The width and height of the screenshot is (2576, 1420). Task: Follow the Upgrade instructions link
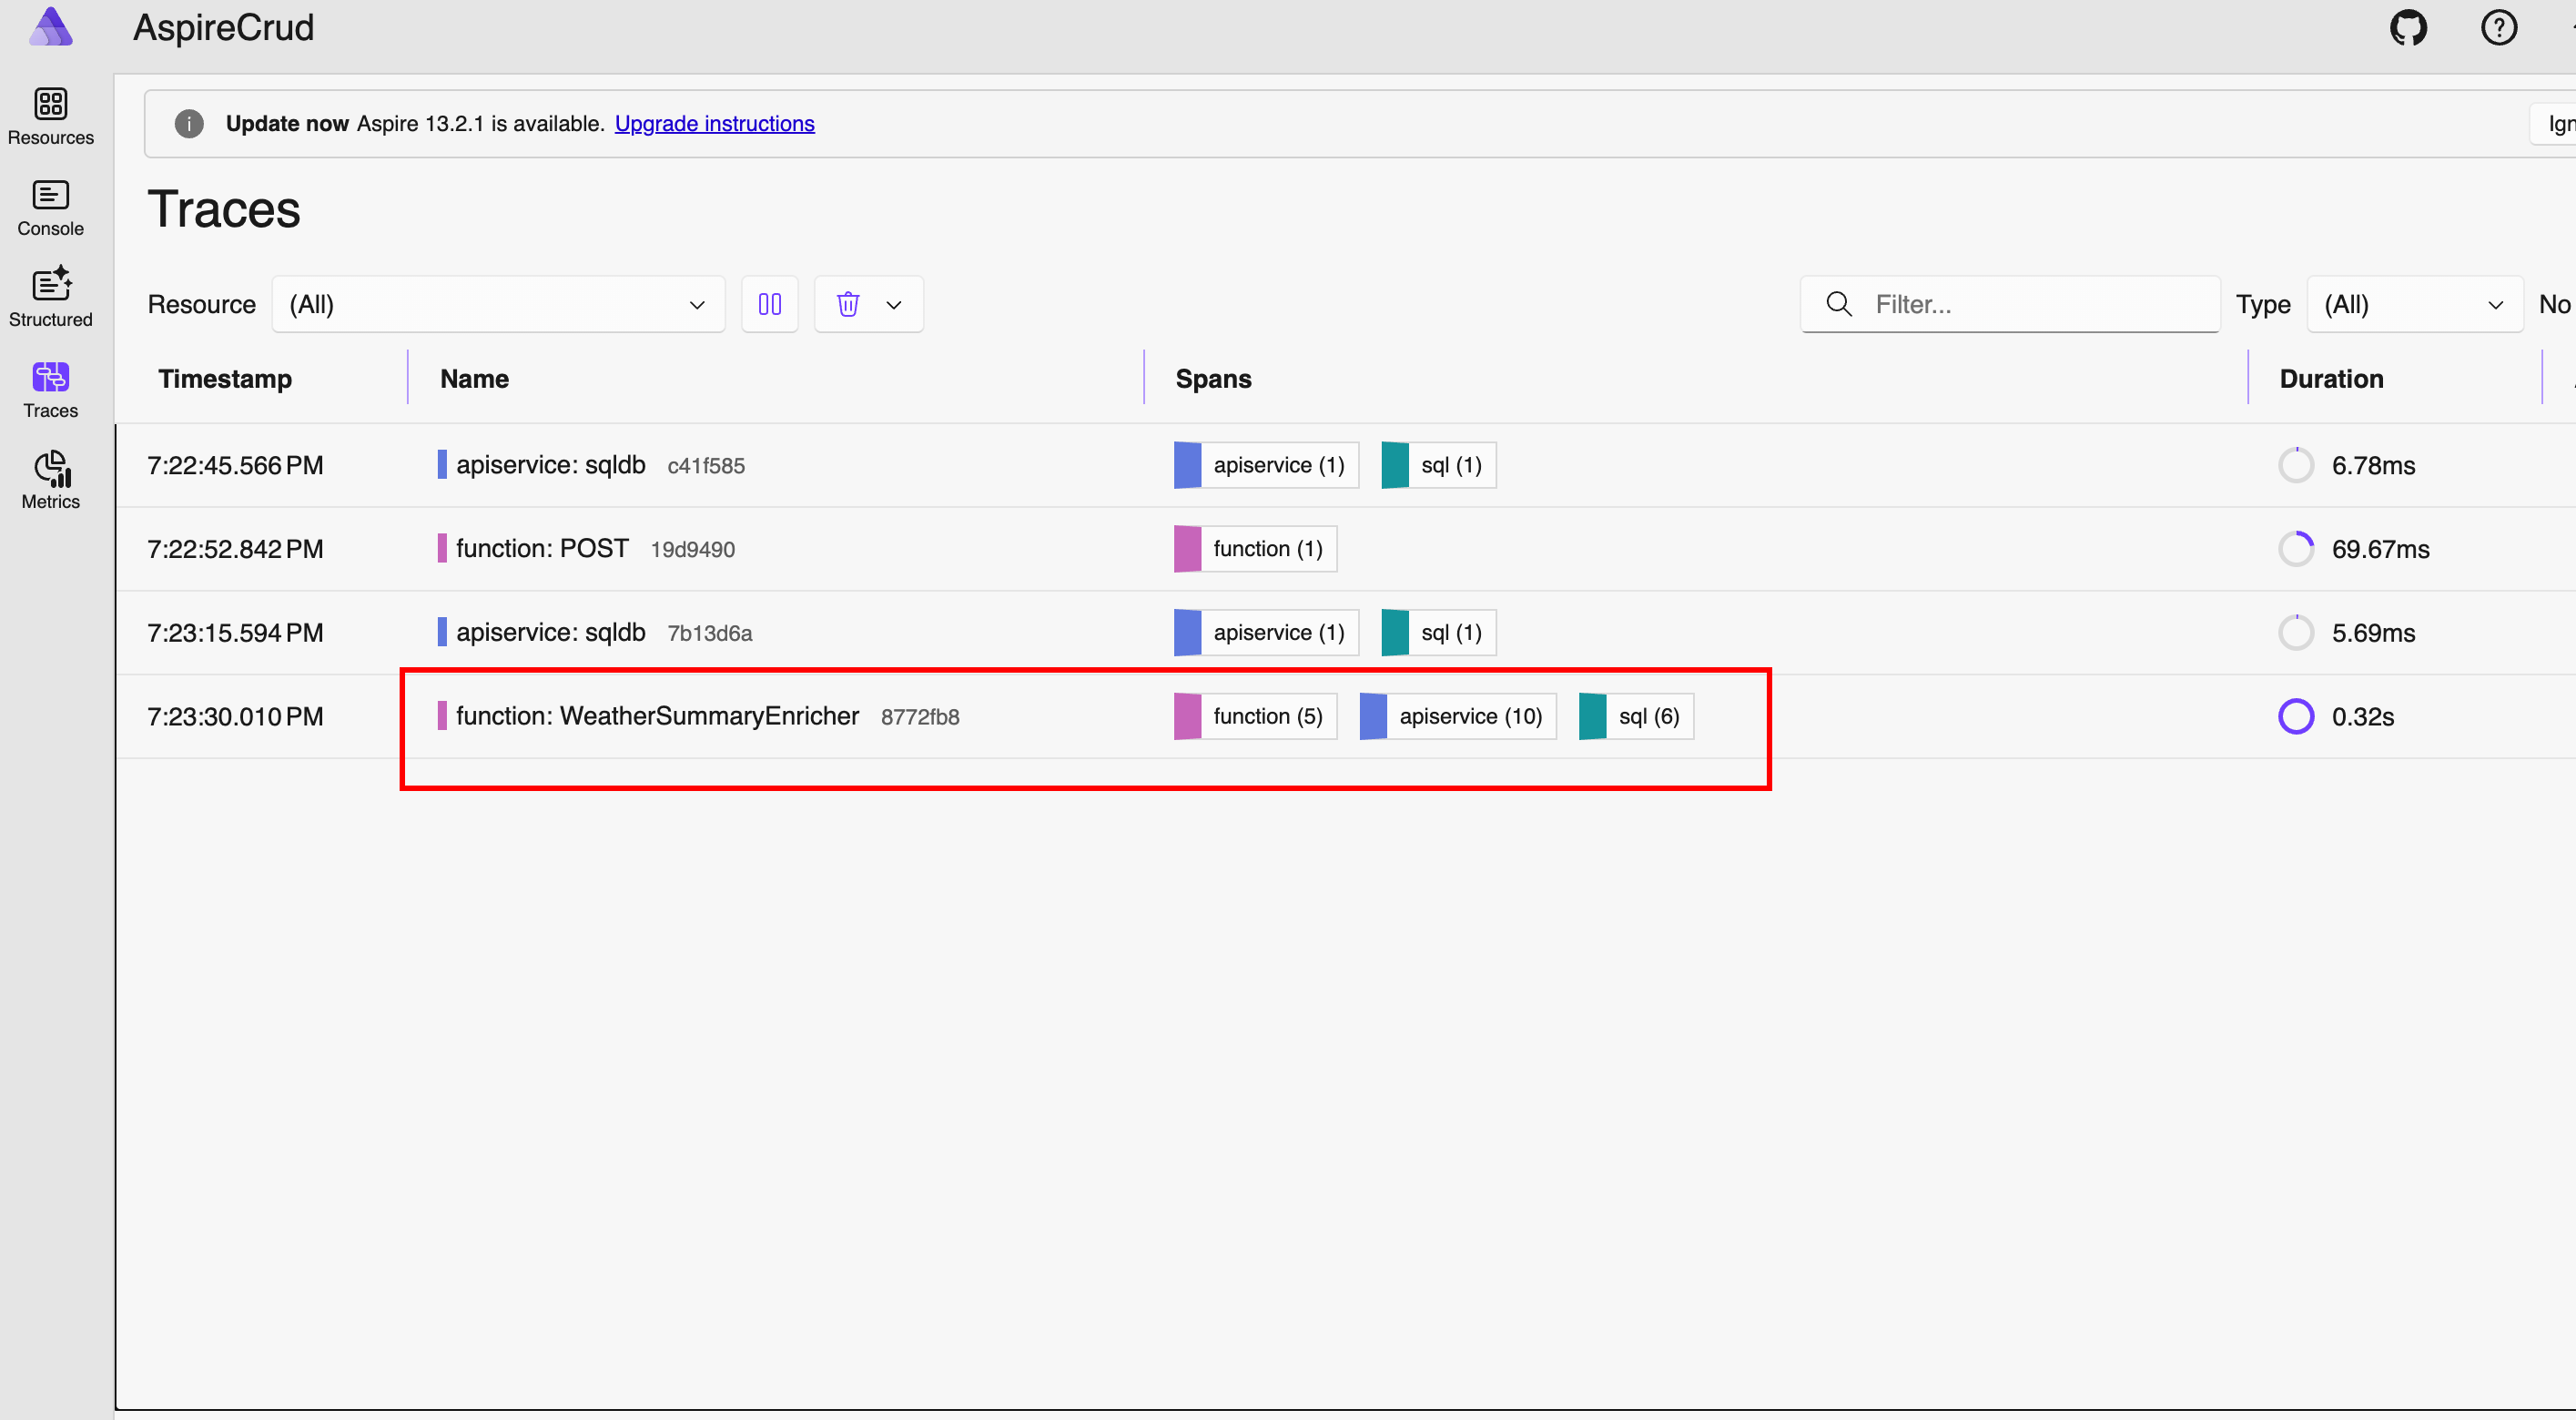tap(714, 123)
